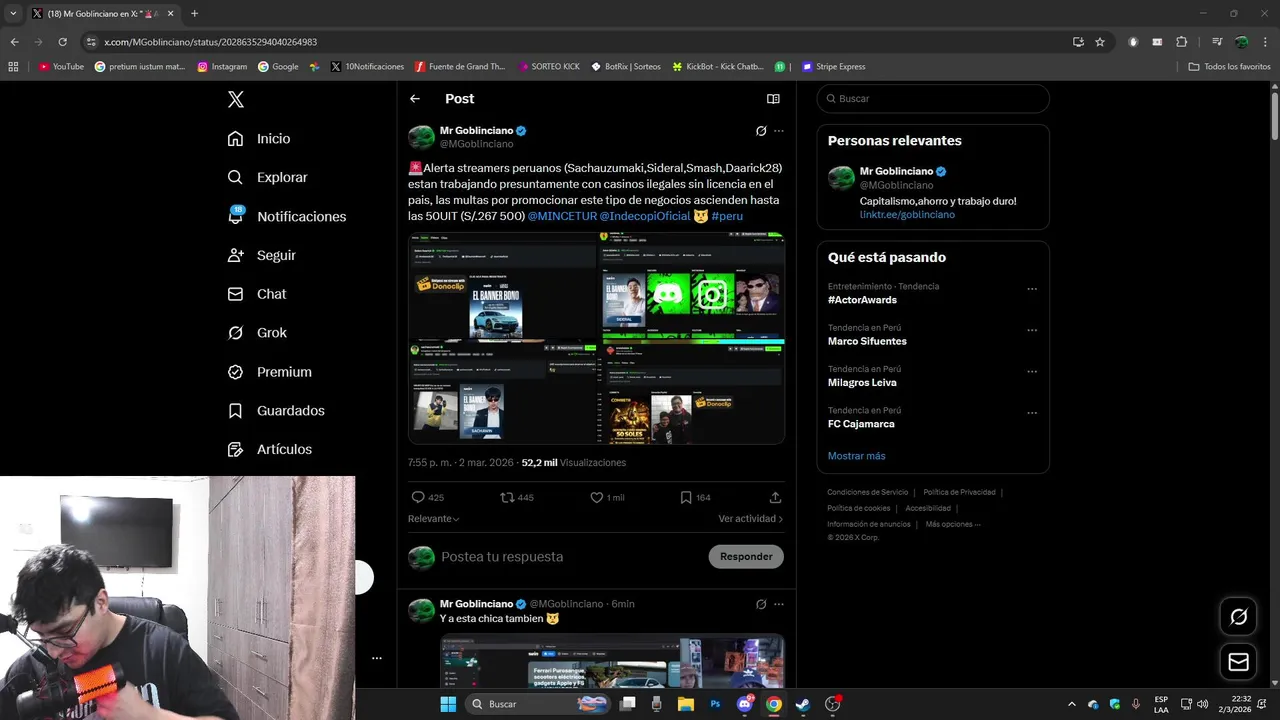Open the Instagram bookmark
This screenshot has height=720, width=1280.
[x=222, y=67]
